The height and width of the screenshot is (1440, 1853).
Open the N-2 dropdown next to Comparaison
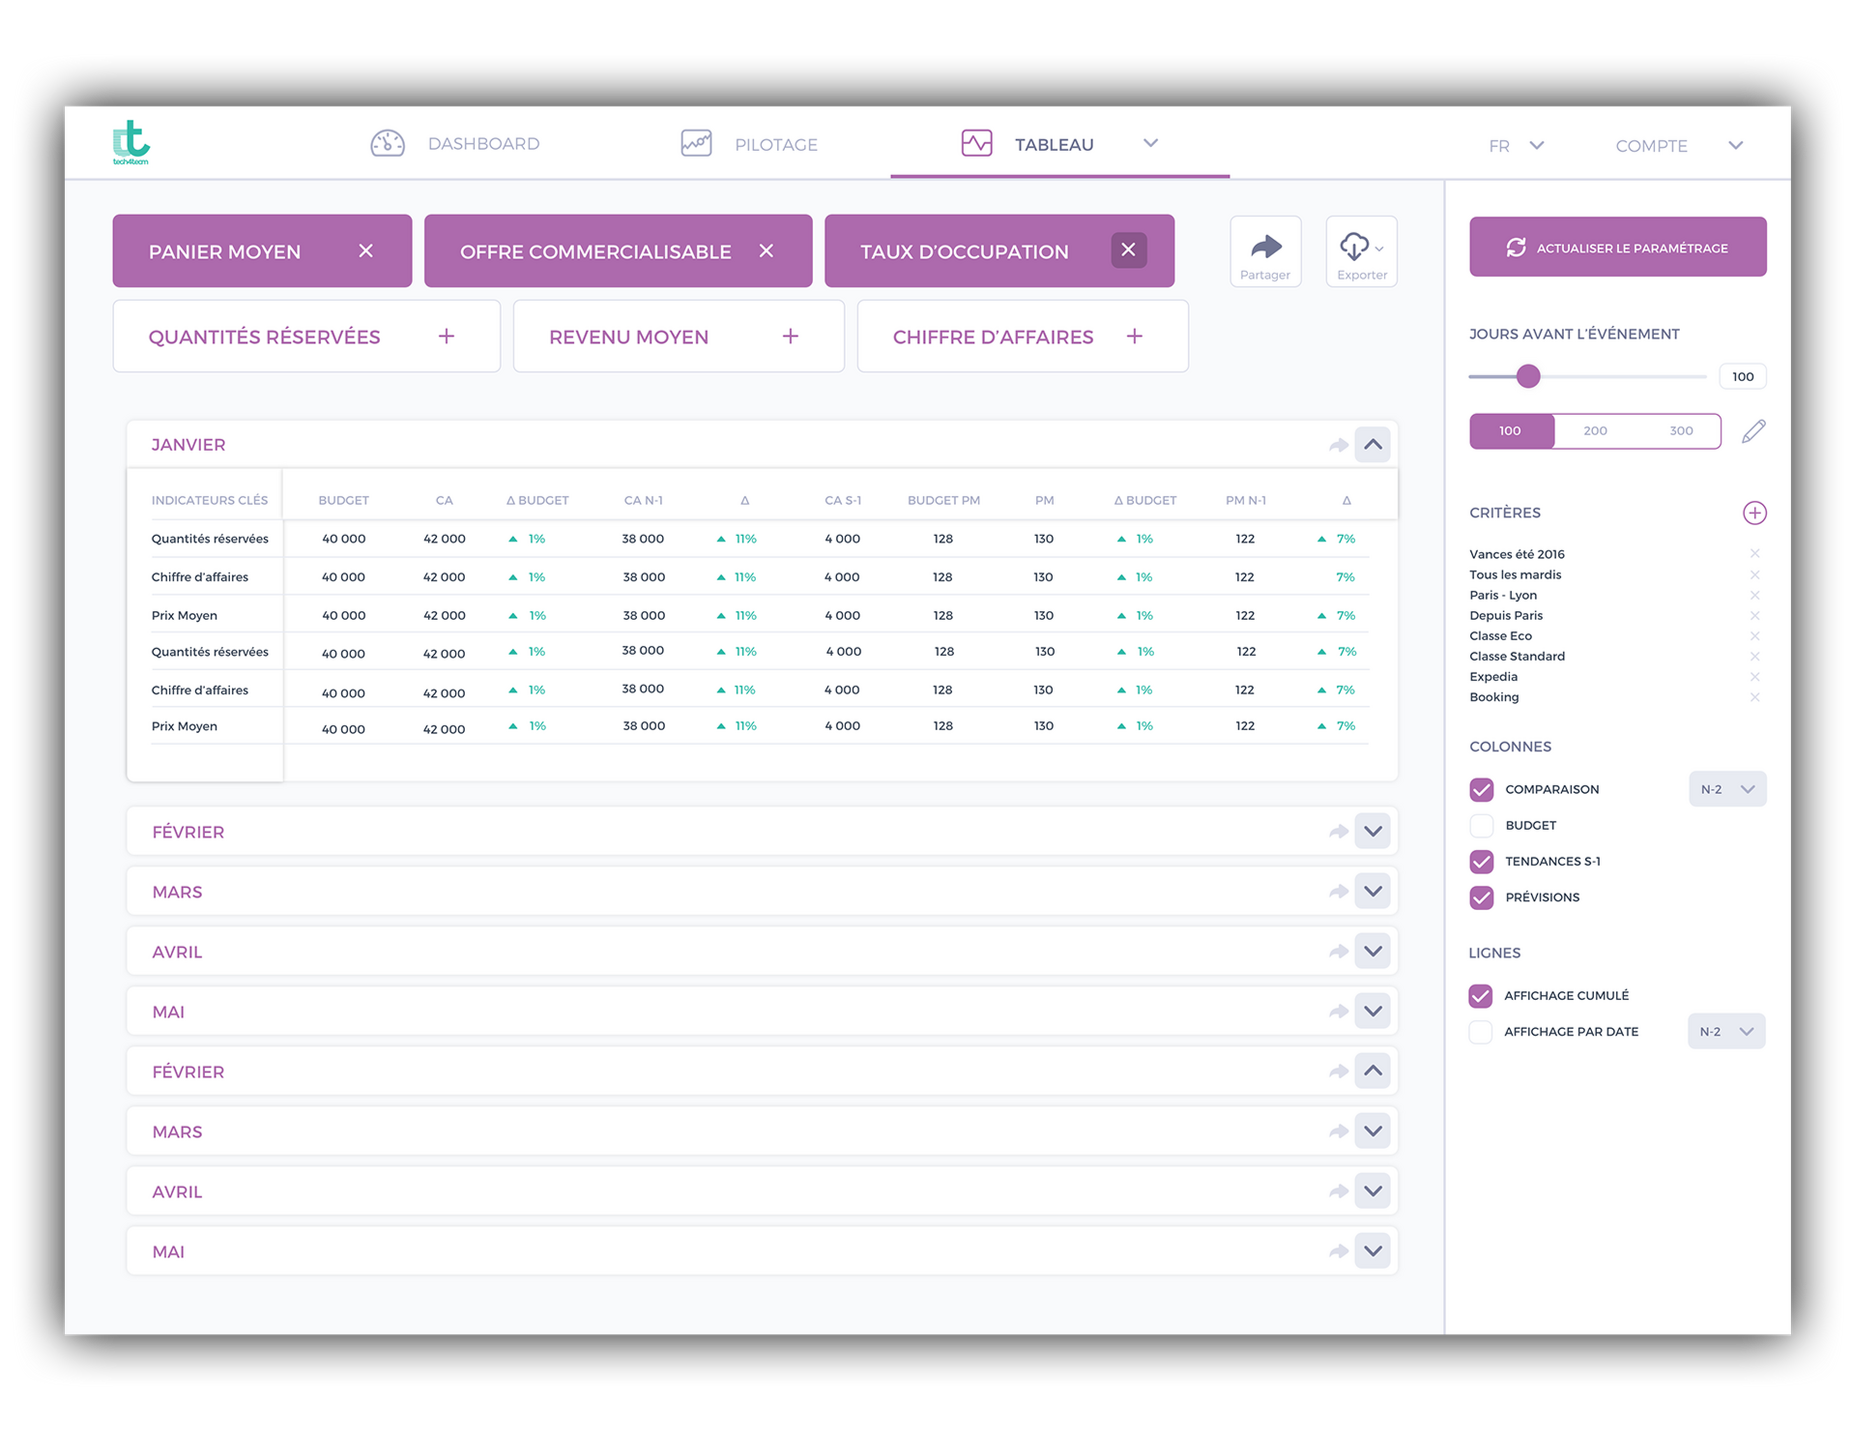[1727, 789]
